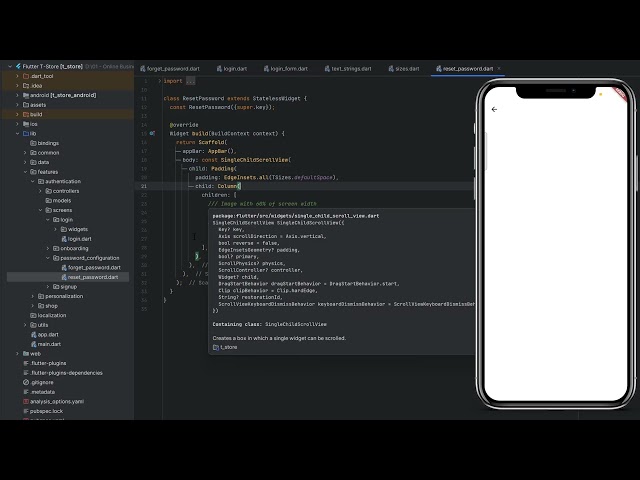Expand the signup folder
Viewport: 640px width, 480px height.
click(48, 287)
